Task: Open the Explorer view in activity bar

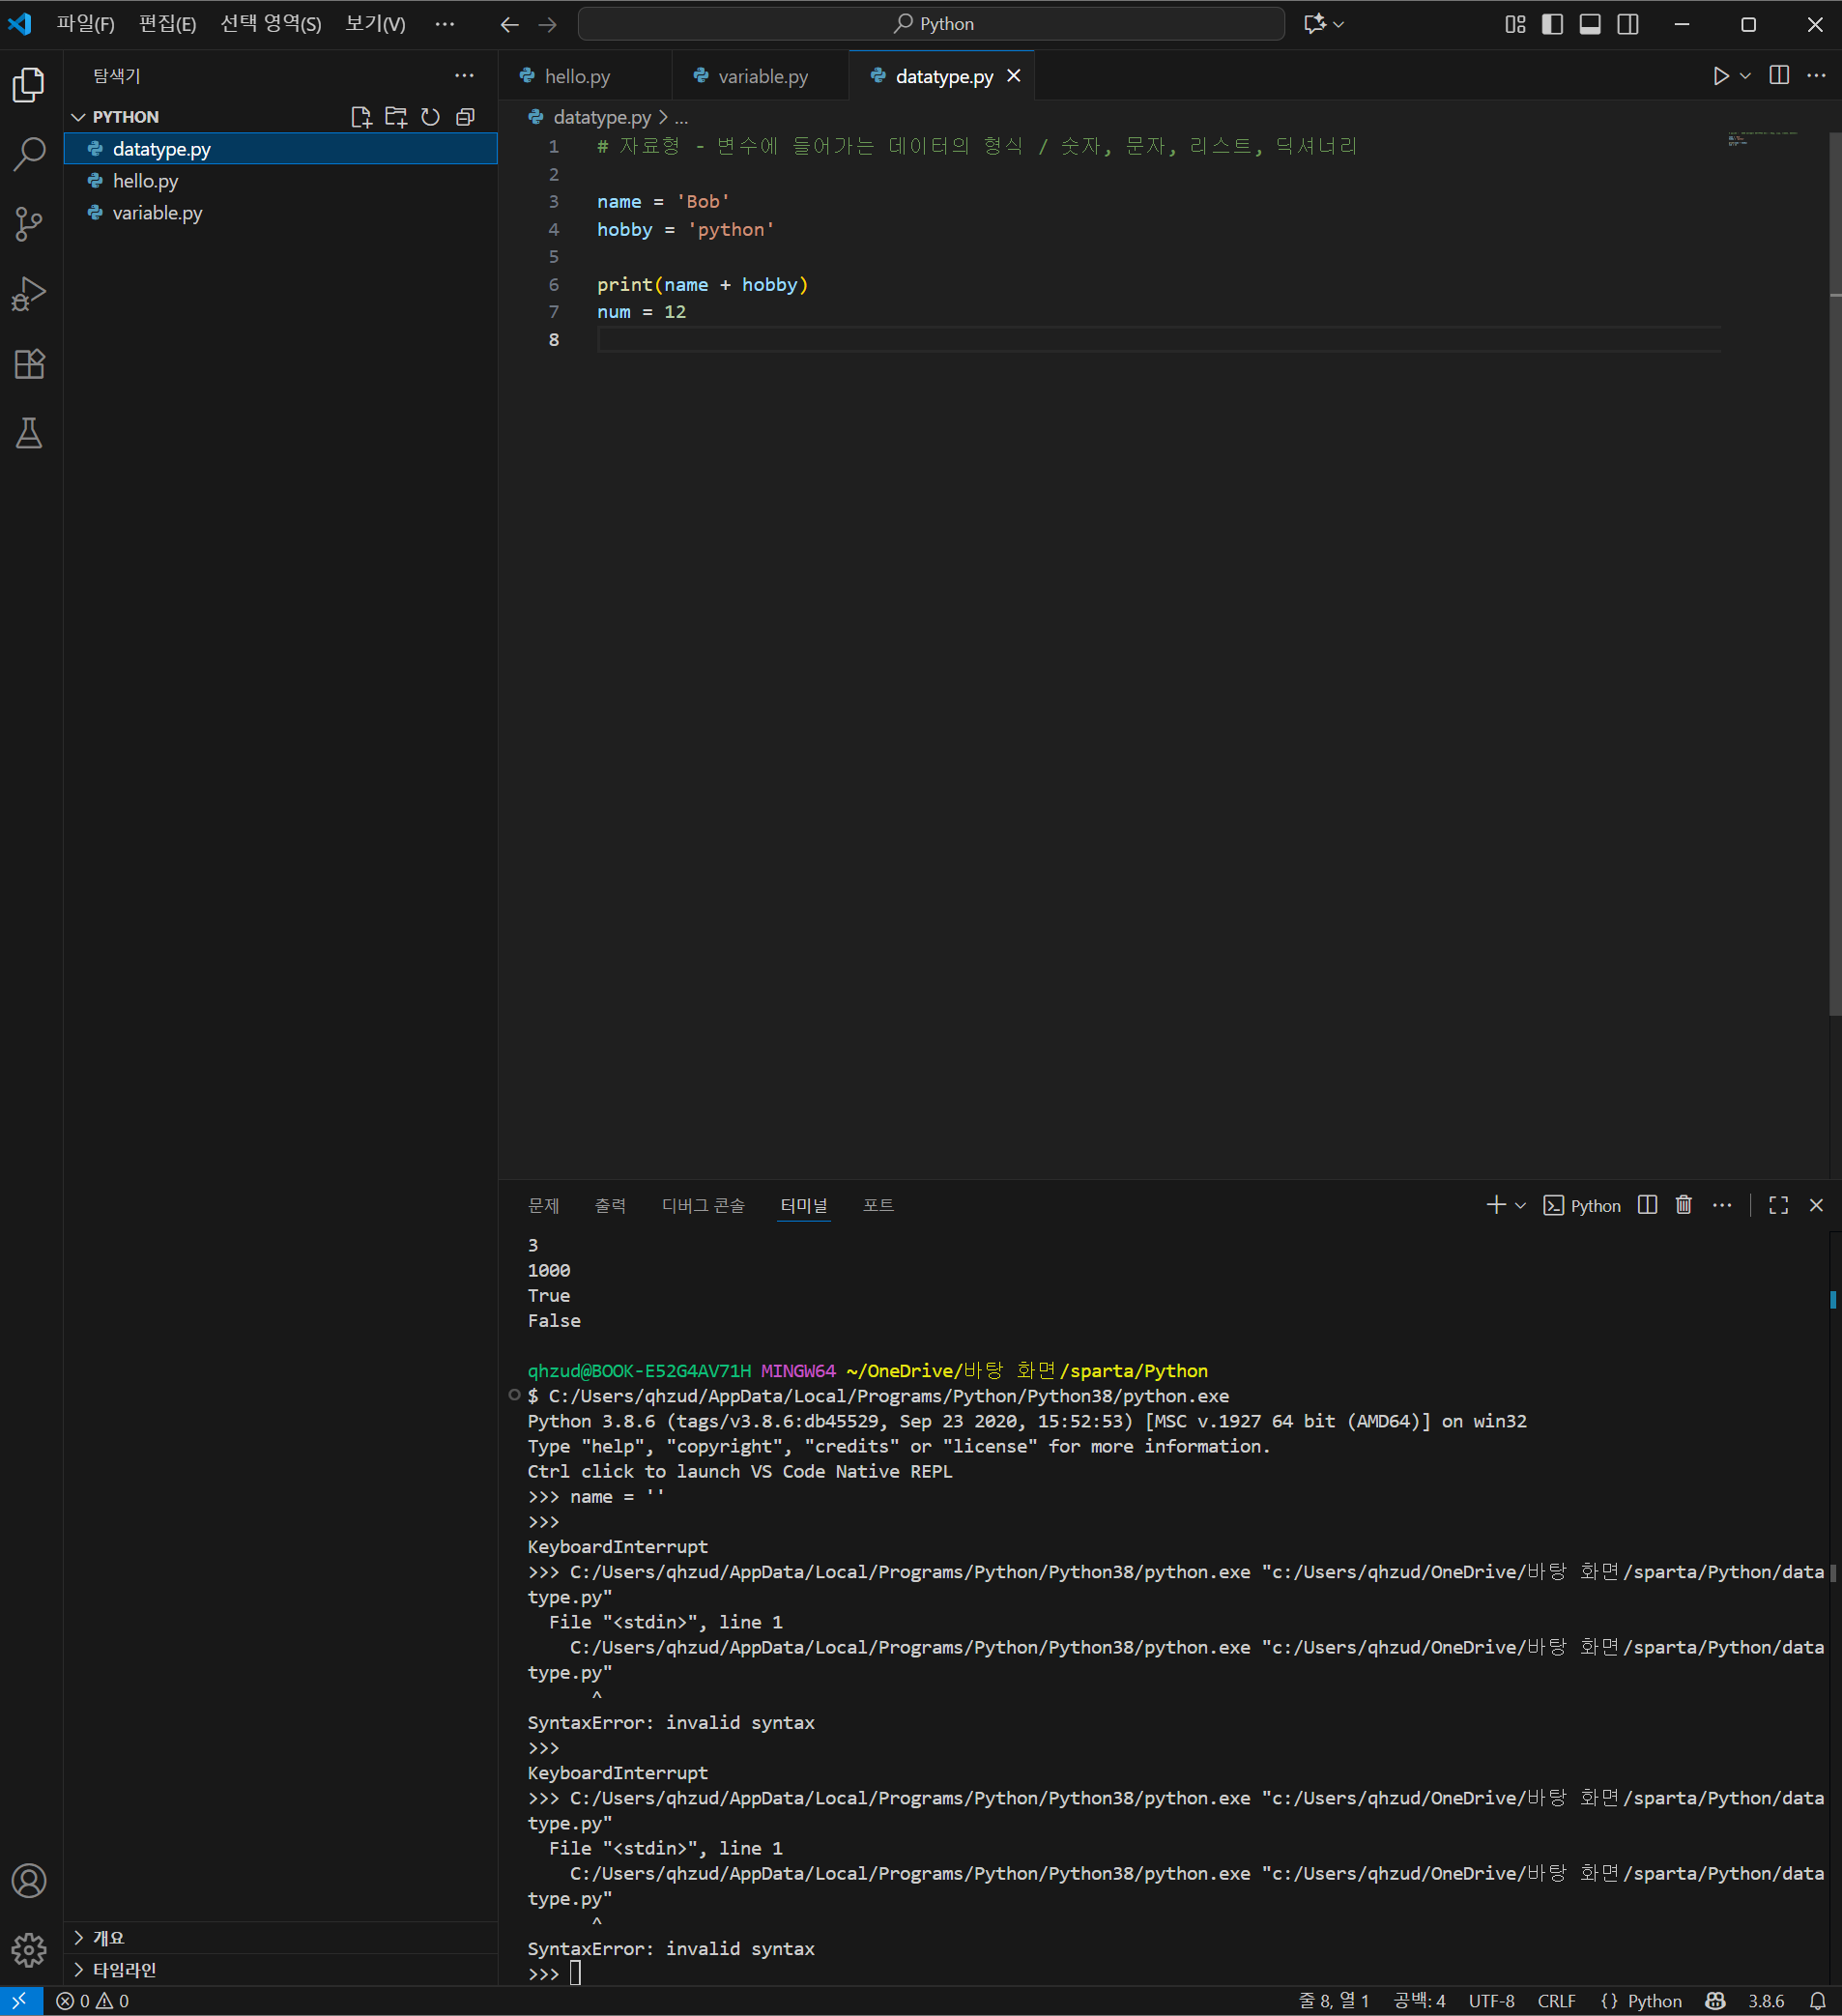Action: 29,85
